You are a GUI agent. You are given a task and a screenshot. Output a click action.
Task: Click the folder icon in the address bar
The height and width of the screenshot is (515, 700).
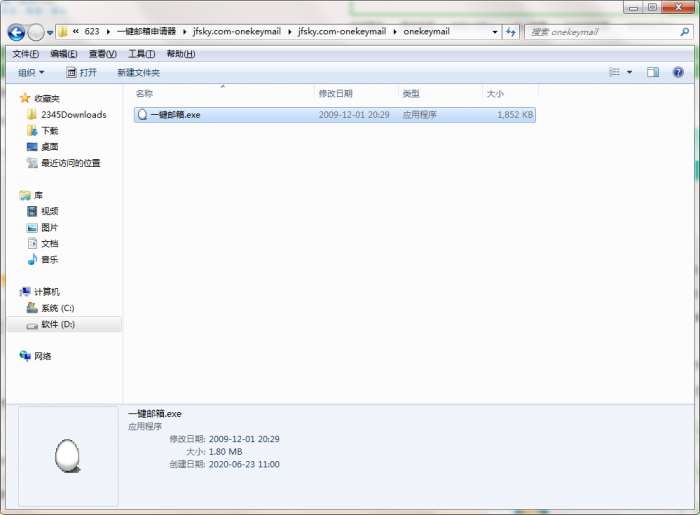pyautogui.click(x=63, y=32)
